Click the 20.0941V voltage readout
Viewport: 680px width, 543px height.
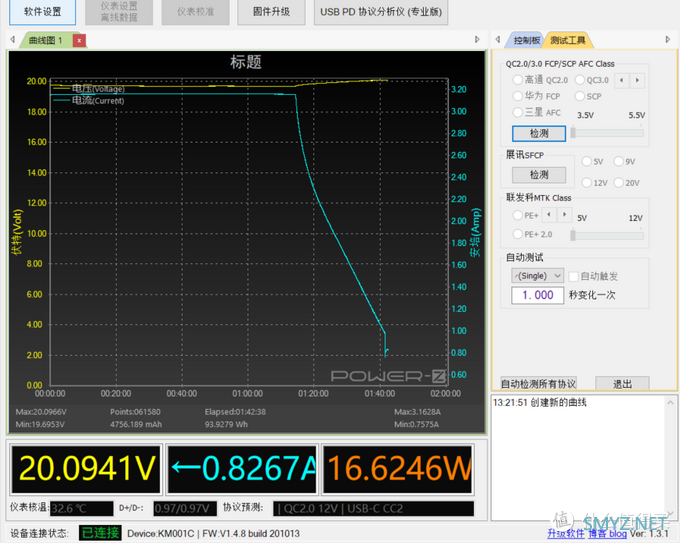pos(86,469)
